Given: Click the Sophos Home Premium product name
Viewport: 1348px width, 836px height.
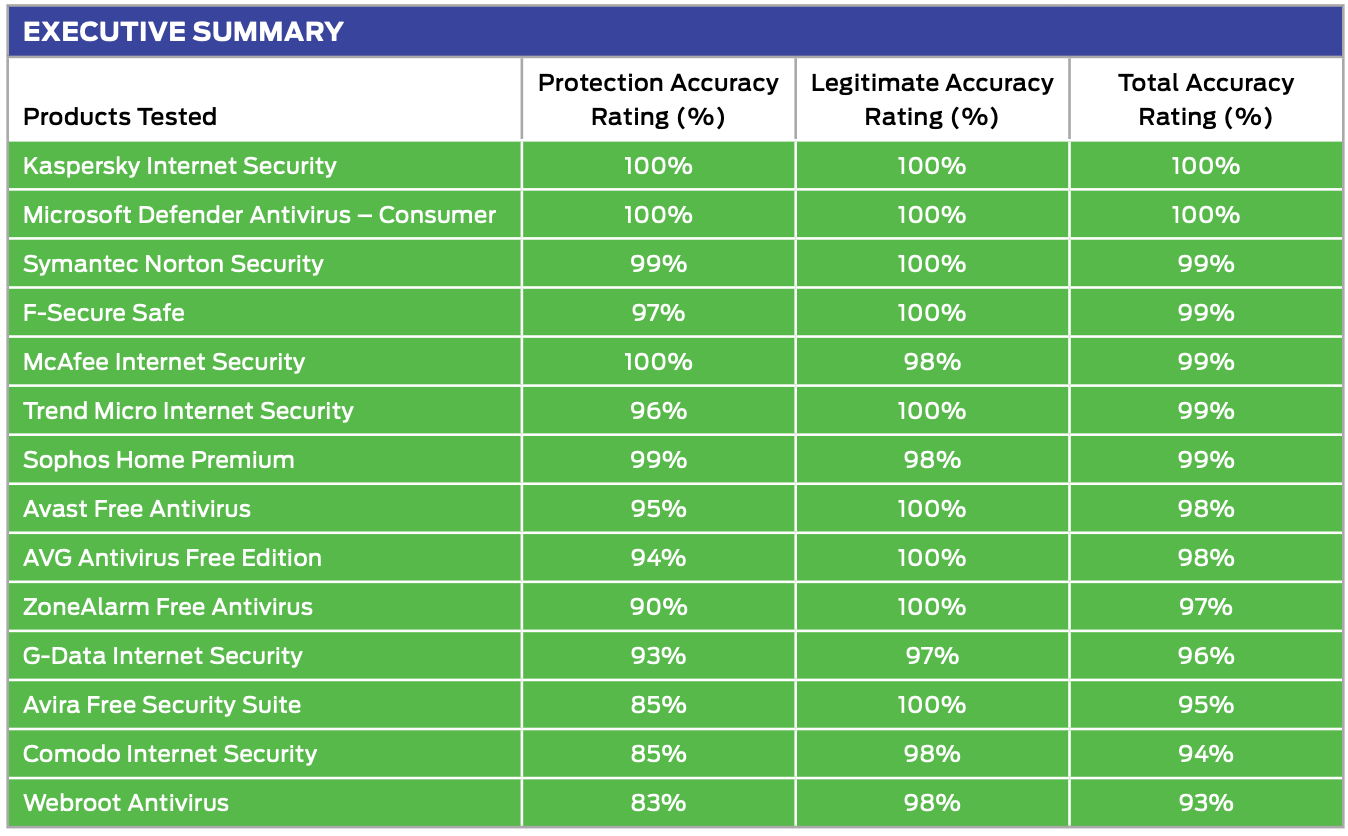Looking at the screenshot, I should click(159, 460).
